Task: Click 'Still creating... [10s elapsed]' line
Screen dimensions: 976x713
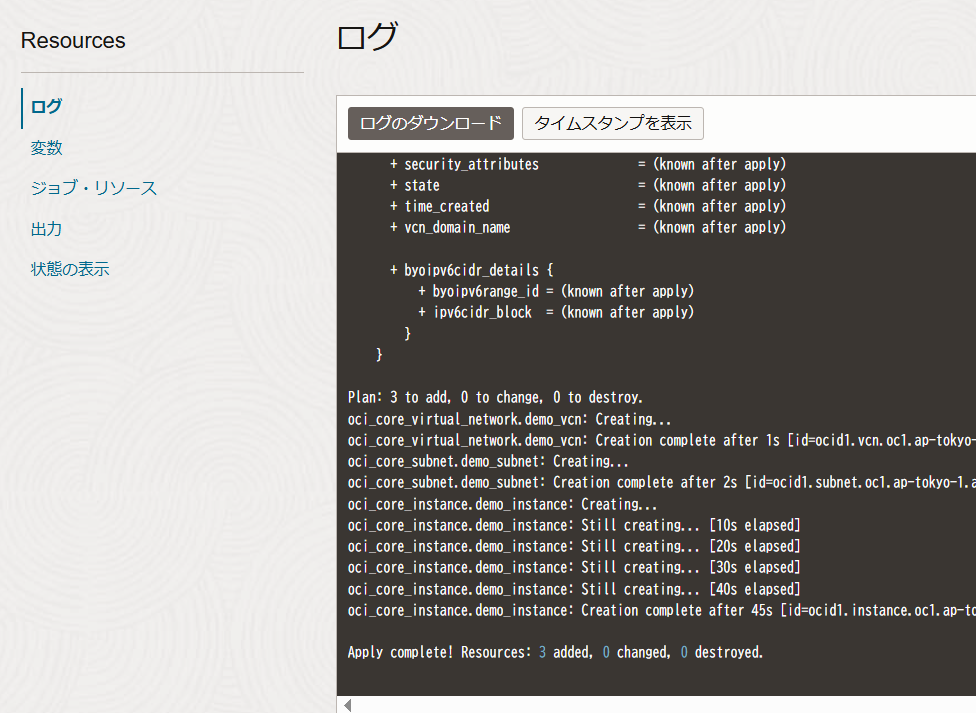Action: point(574,526)
